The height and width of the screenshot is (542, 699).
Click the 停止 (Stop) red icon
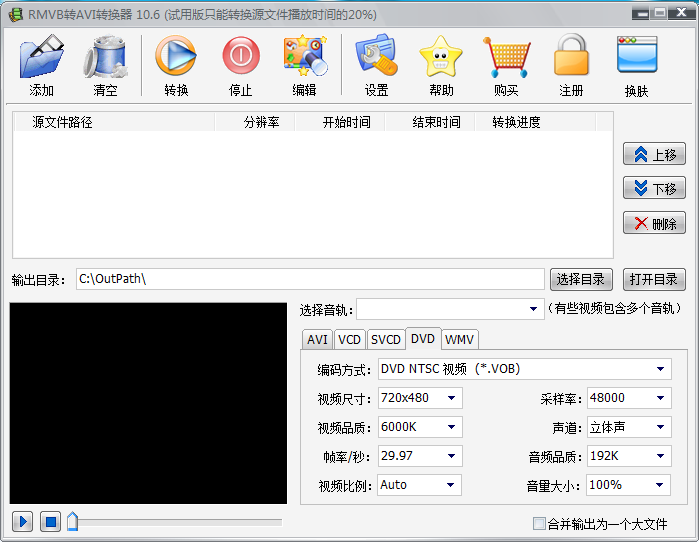pyautogui.click(x=241, y=56)
